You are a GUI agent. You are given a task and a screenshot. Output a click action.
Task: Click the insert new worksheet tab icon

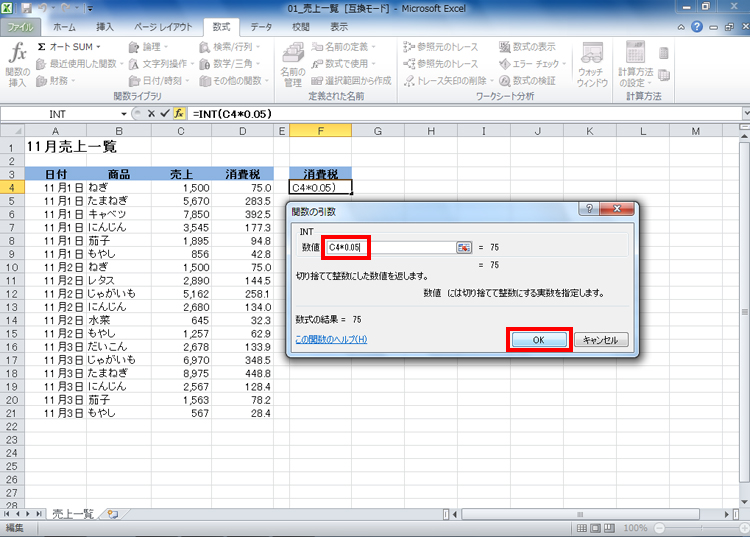[x=113, y=515]
